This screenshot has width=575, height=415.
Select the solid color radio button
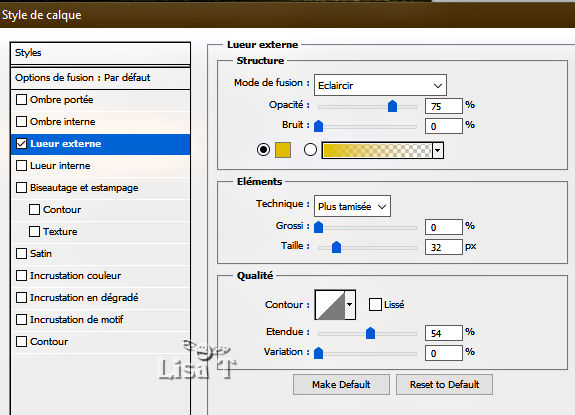[263, 150]
